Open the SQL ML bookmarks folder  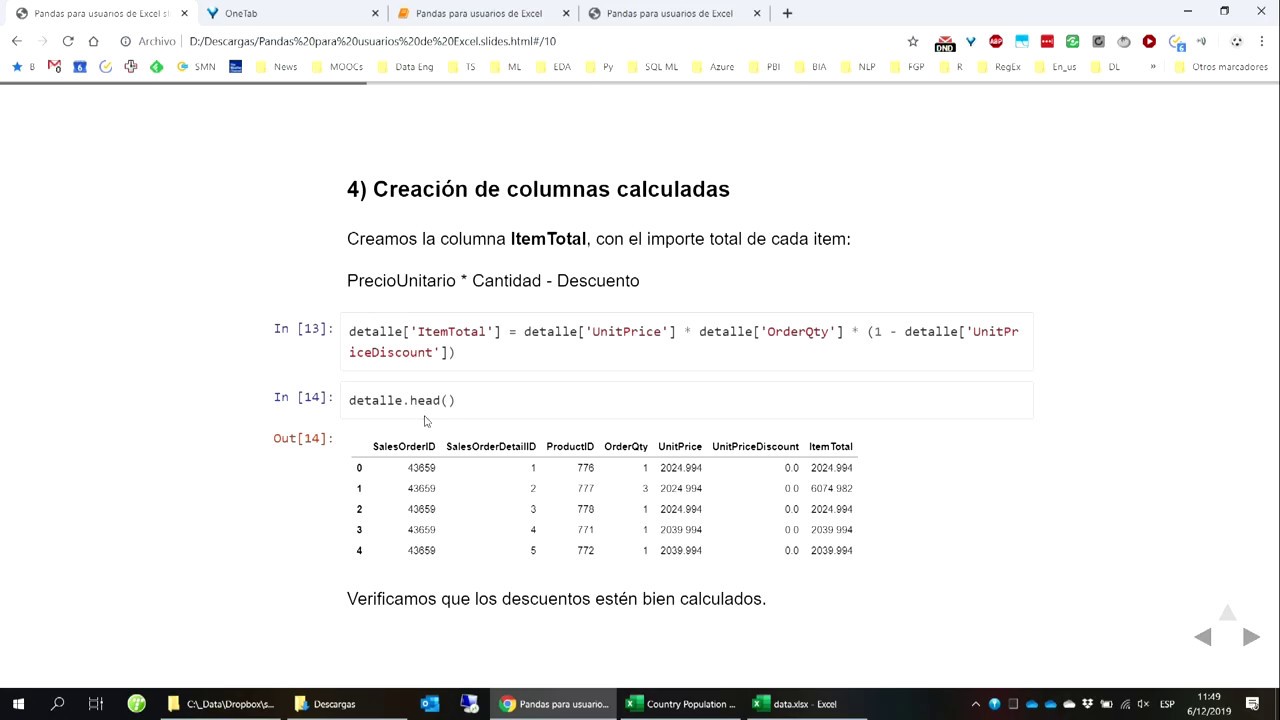(653, 67)
